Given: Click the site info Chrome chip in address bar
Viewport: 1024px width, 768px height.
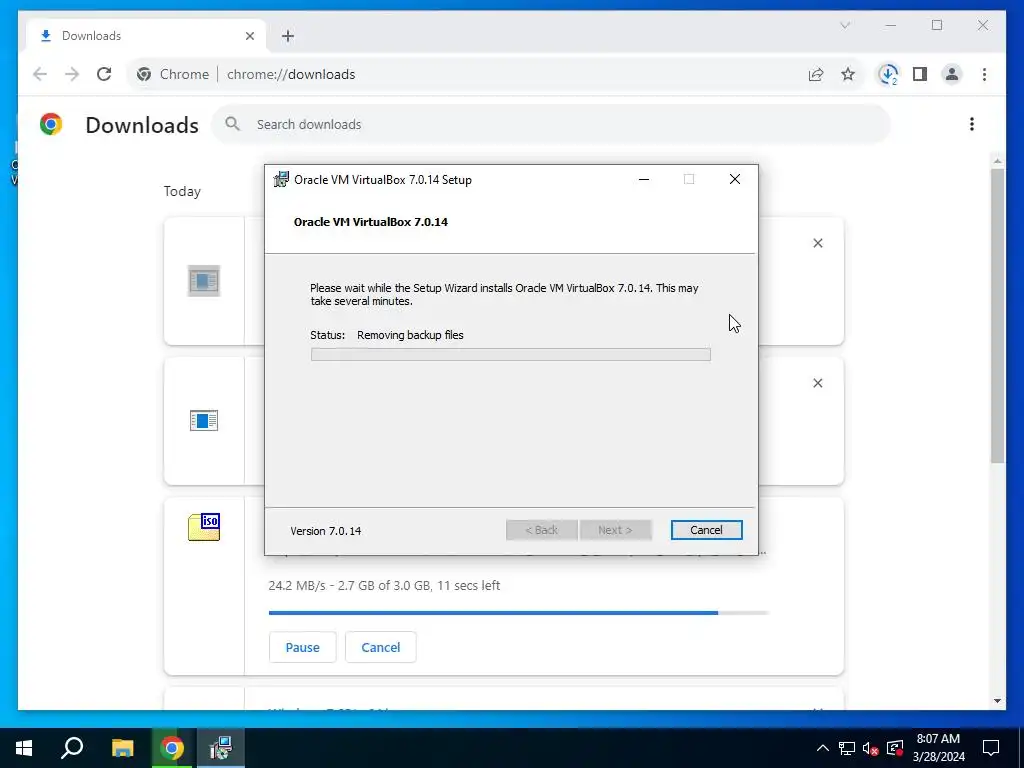Looking at the screenshot, I should (172, 74).
